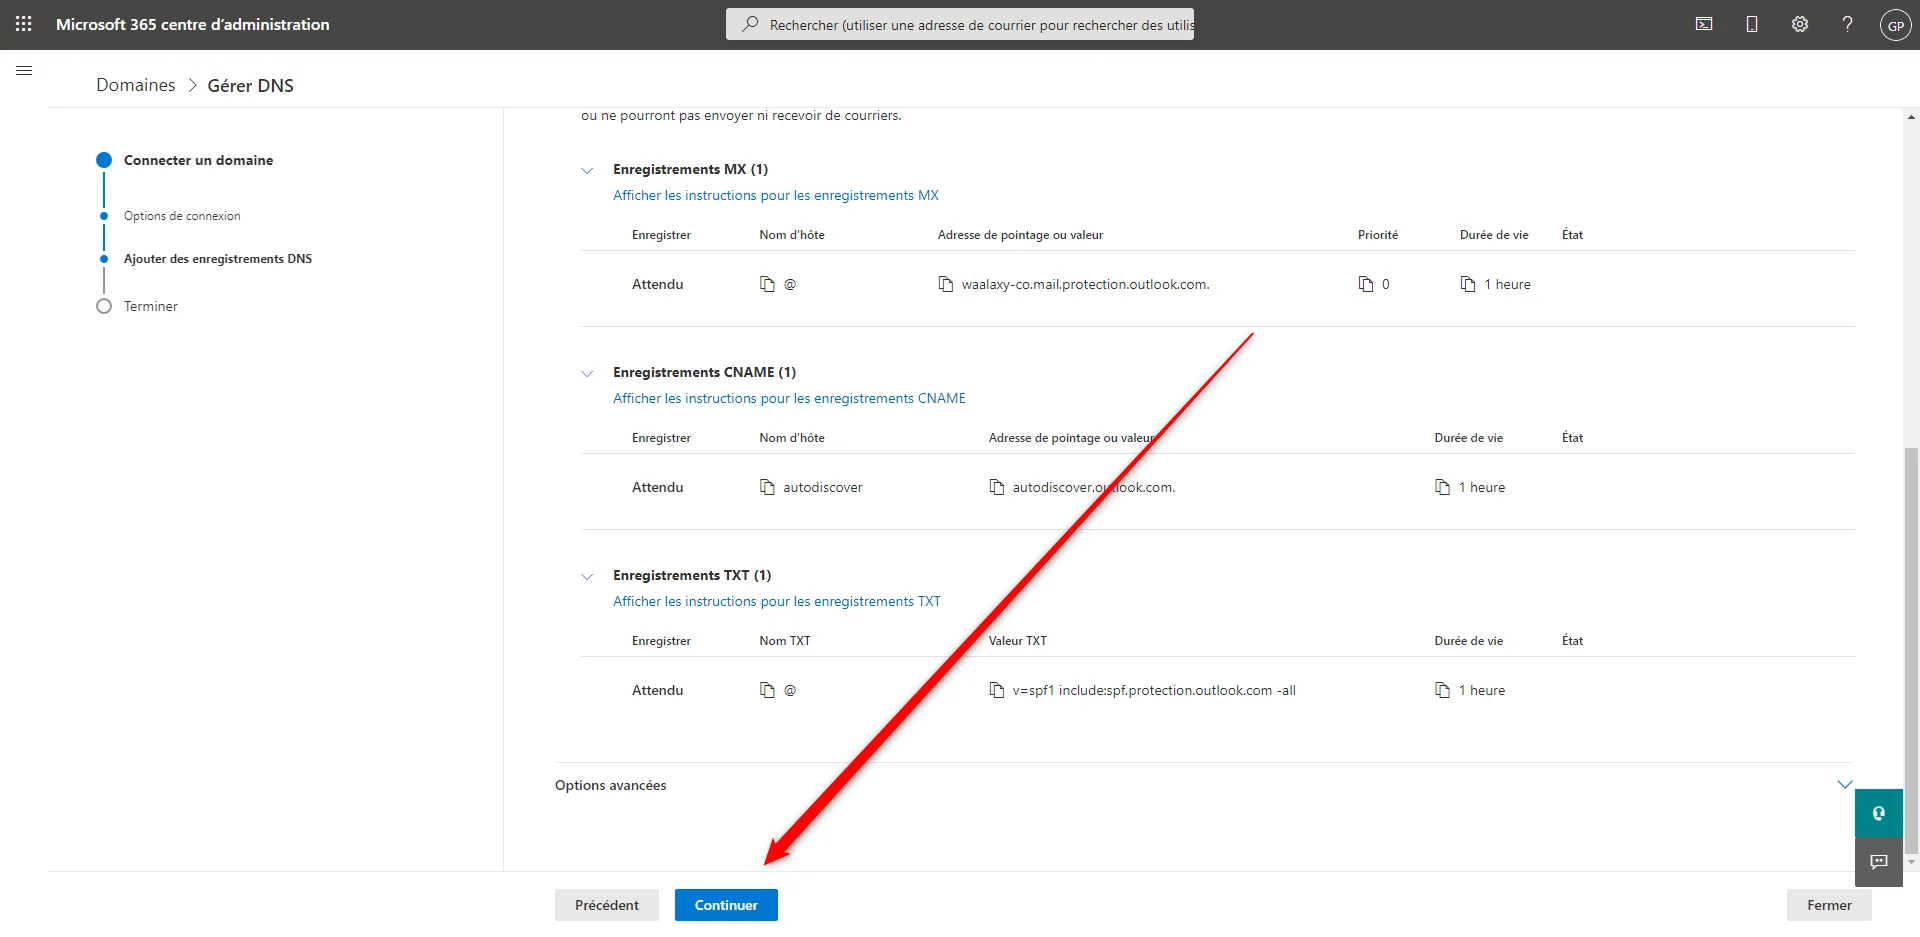Open the settings gear icon
Screen dimensions: 1920x937
[x=1800, y=24]
